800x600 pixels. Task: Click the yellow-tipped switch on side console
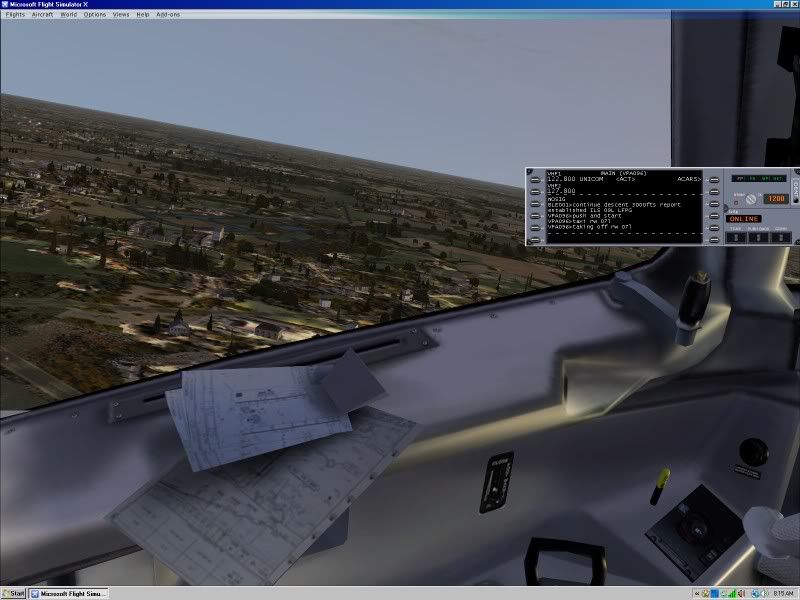click(662, 484)
